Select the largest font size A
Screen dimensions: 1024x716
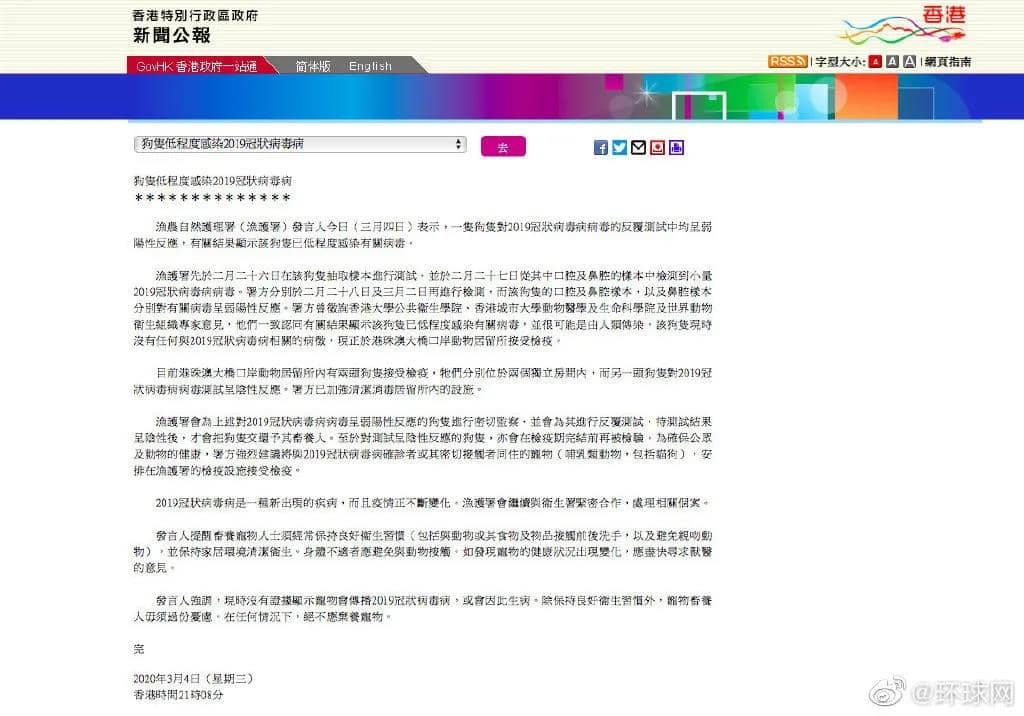[909, 62]
